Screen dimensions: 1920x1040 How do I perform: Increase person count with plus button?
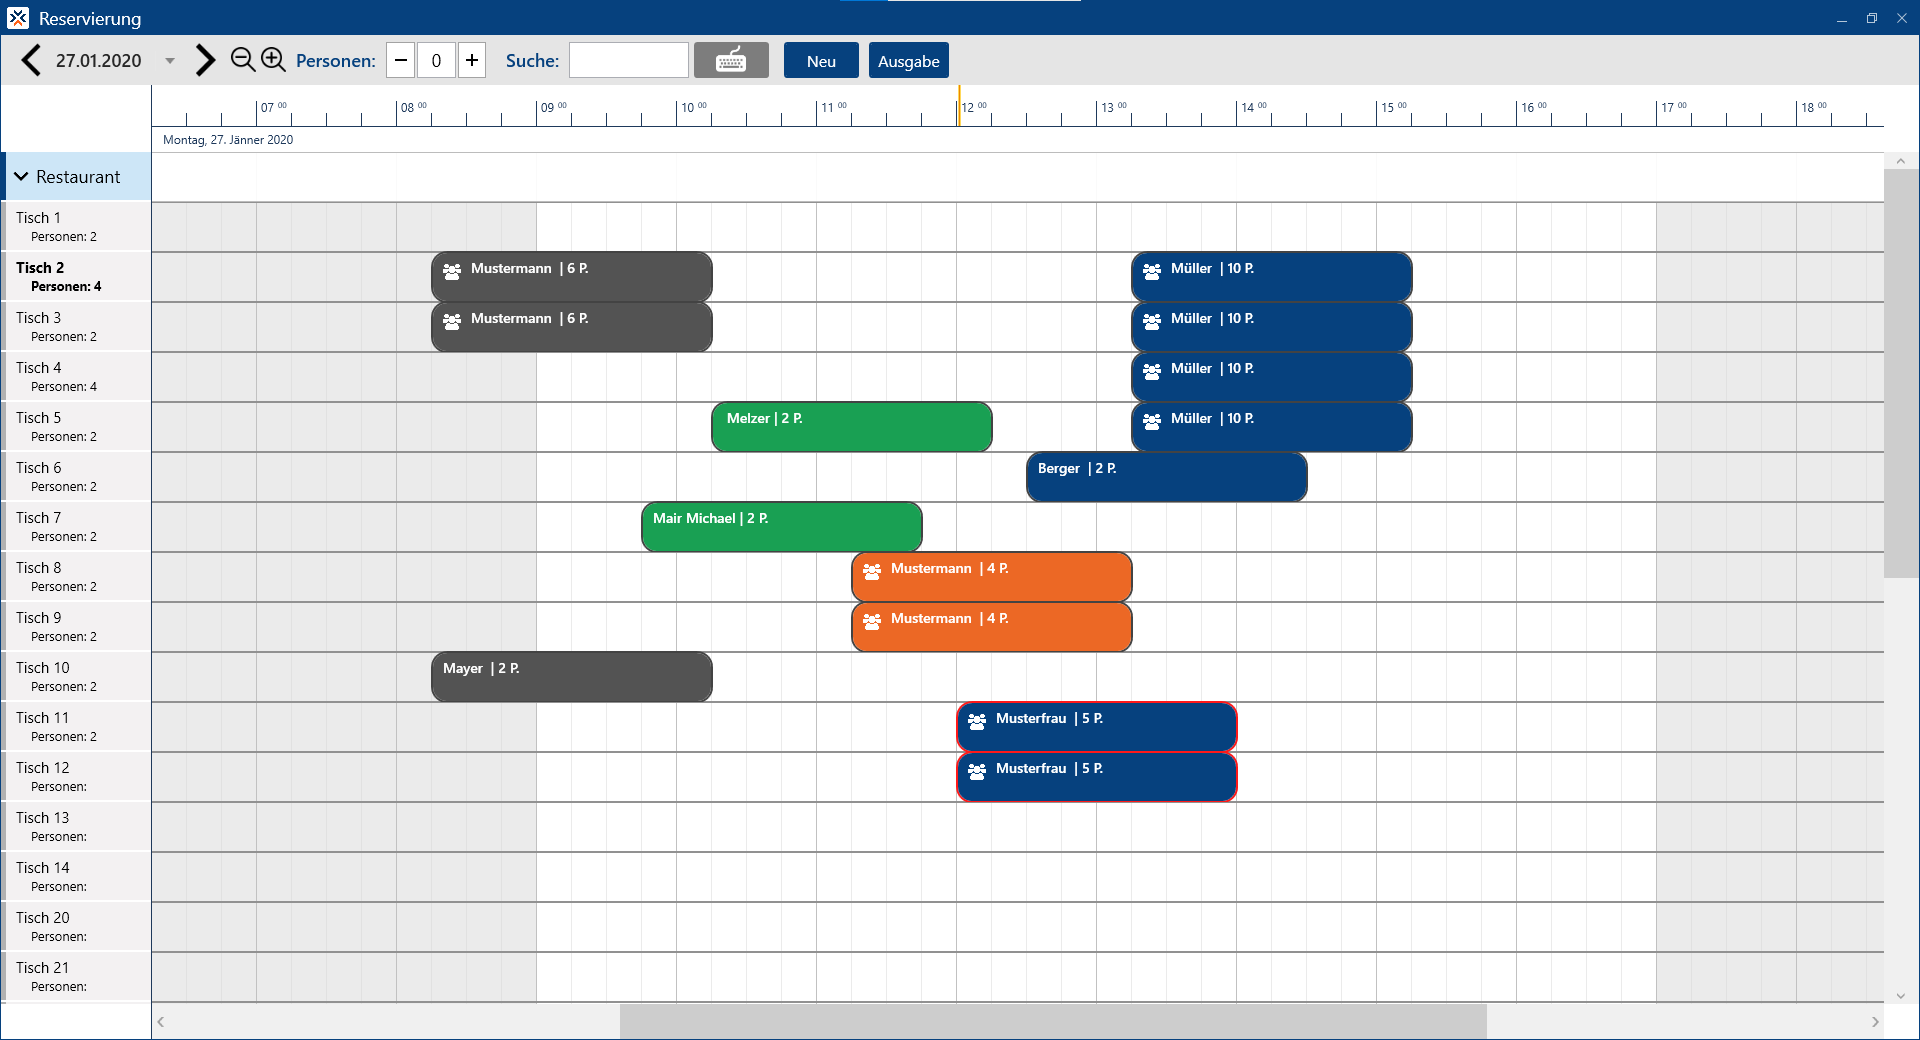[472, 60]
